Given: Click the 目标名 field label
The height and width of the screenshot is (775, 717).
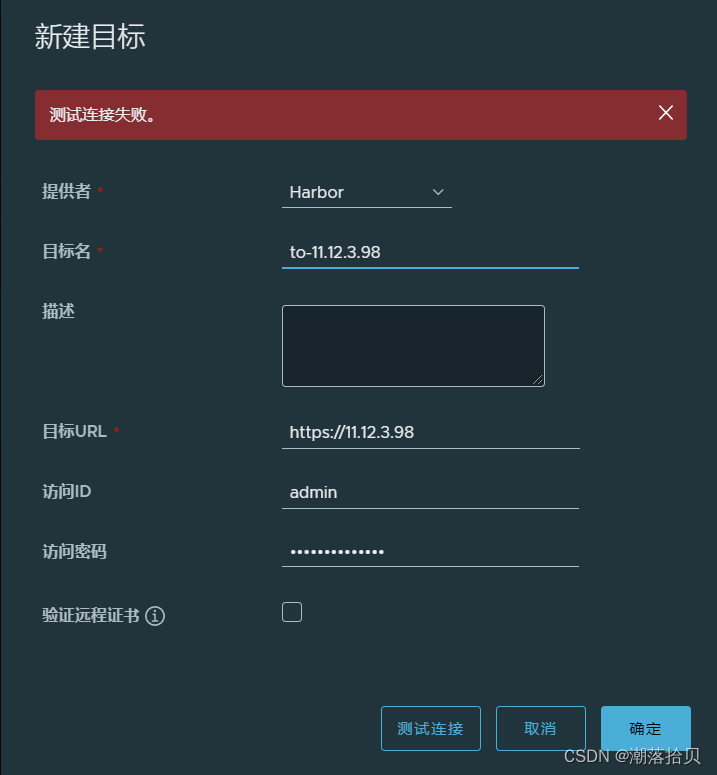Looking at the screenshot, I should tap(67, 252).
